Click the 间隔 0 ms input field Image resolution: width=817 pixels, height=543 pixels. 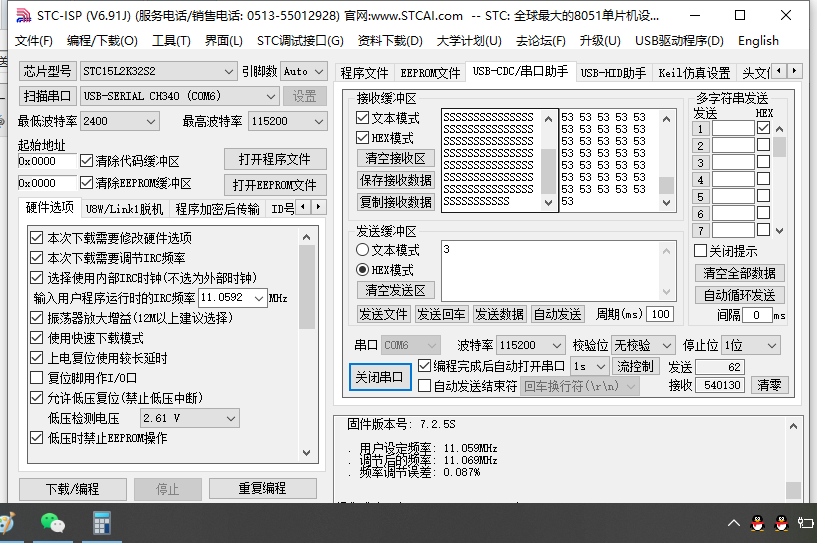click(757, 315)
